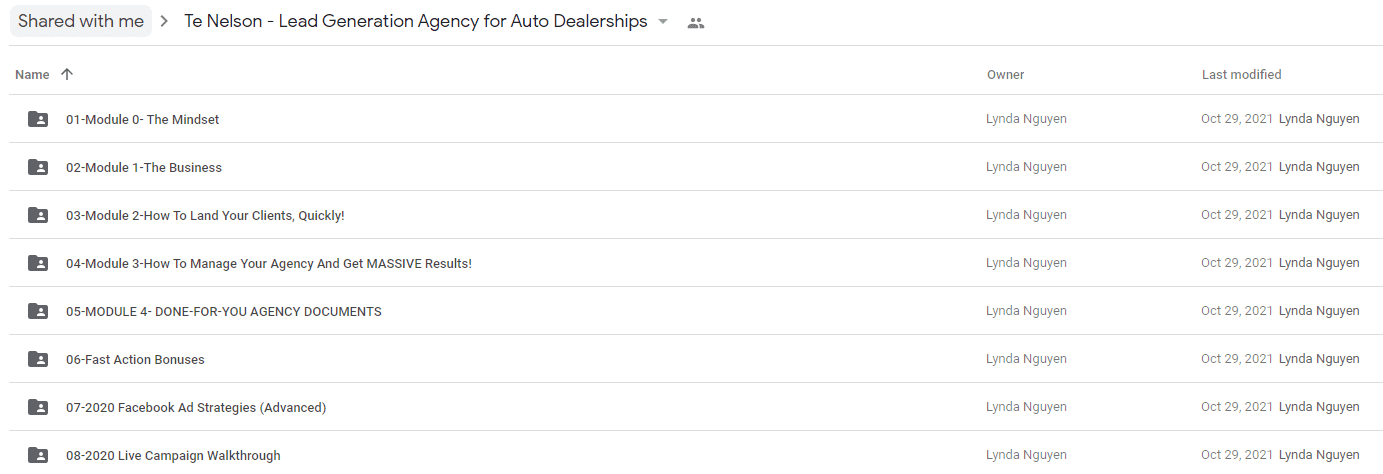Click the Owner column header

[1005, 74]
